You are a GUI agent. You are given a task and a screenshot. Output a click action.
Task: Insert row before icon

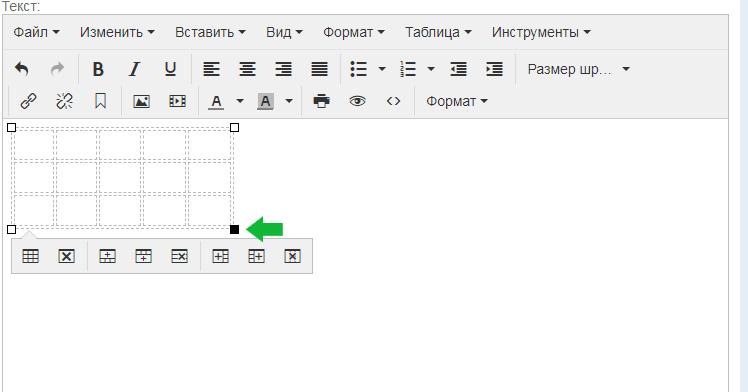point(107,257)
